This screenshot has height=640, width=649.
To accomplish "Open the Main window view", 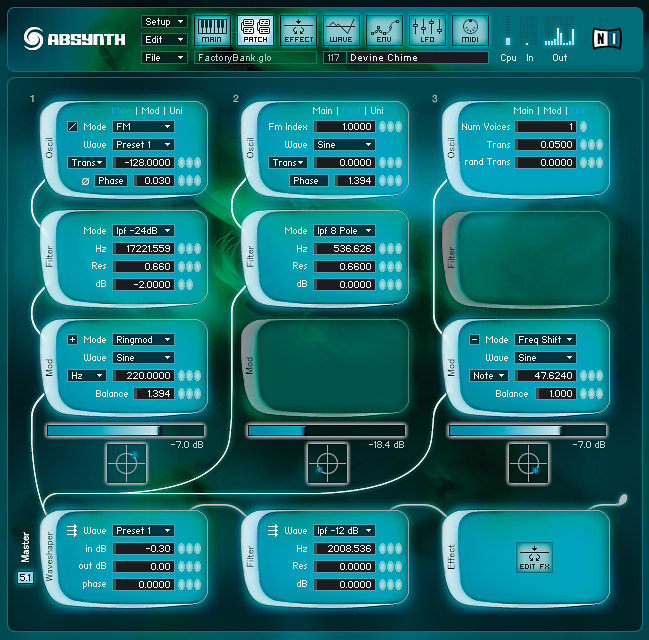I will 213,30.
